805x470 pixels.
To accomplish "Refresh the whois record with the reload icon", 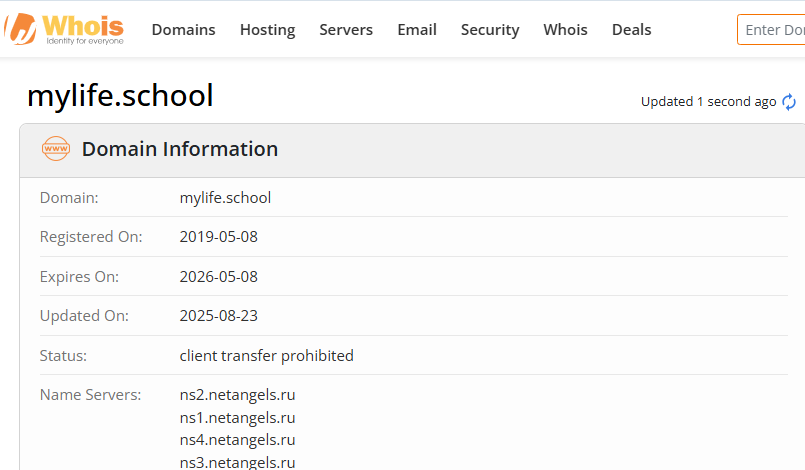I will [789, 102].
